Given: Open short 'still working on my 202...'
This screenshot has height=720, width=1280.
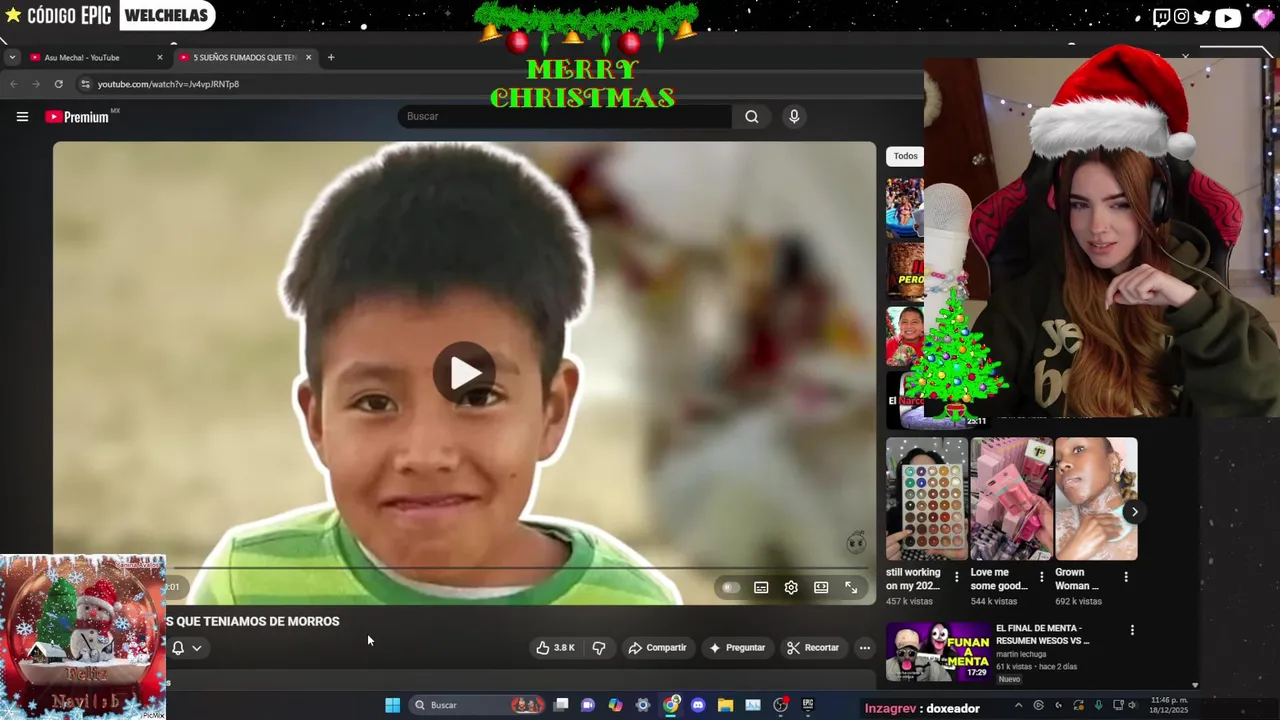Looking at the screenshot, I should point(926,498).
